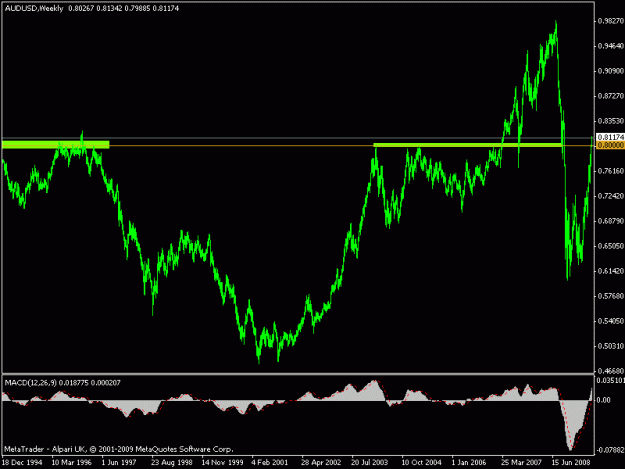Click the 0.94640 price axis label
Viewport: 625px width, 469px height.
tap(611, 46)
